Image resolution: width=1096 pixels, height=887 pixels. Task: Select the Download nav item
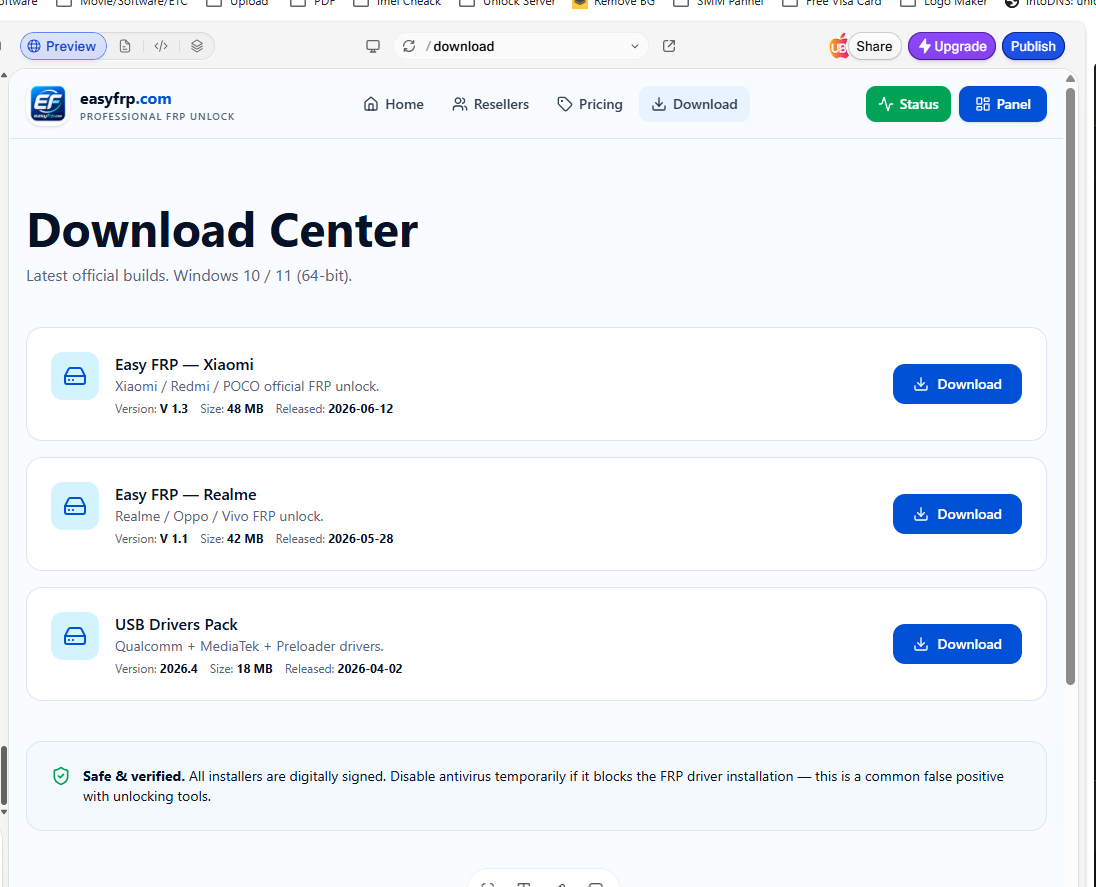tap(694, 104)
